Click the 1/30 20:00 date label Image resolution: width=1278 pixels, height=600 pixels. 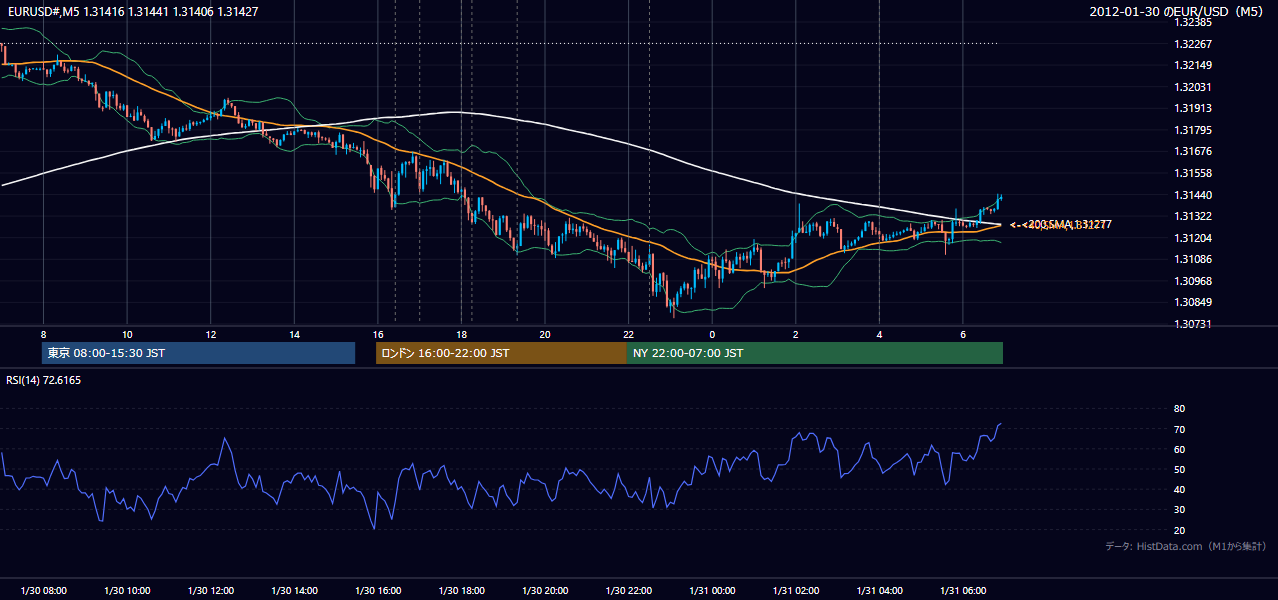tap(545, 591)
